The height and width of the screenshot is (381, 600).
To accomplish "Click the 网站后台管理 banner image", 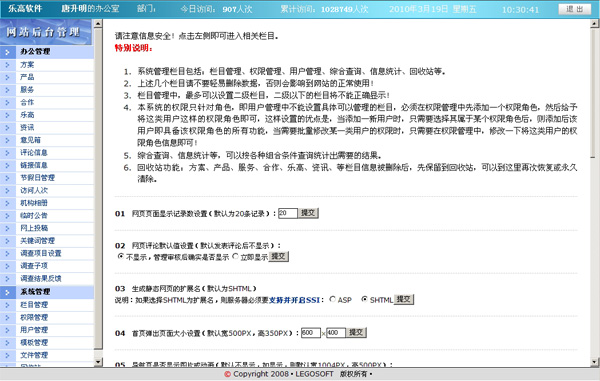I will pyautogui.click(x=46, y=32).
